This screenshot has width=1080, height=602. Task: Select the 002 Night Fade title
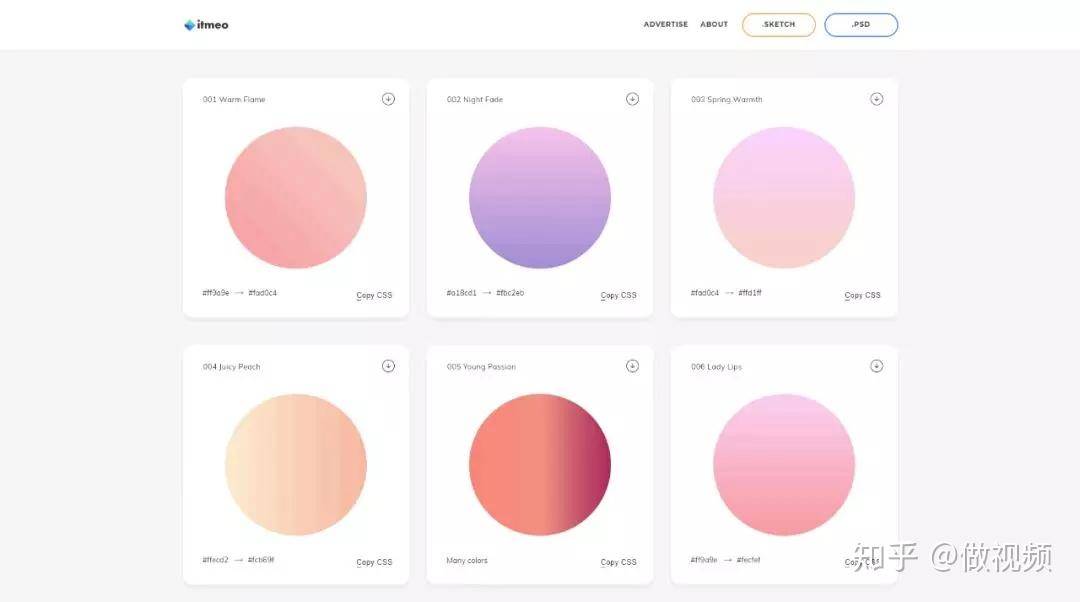point(475,99)
